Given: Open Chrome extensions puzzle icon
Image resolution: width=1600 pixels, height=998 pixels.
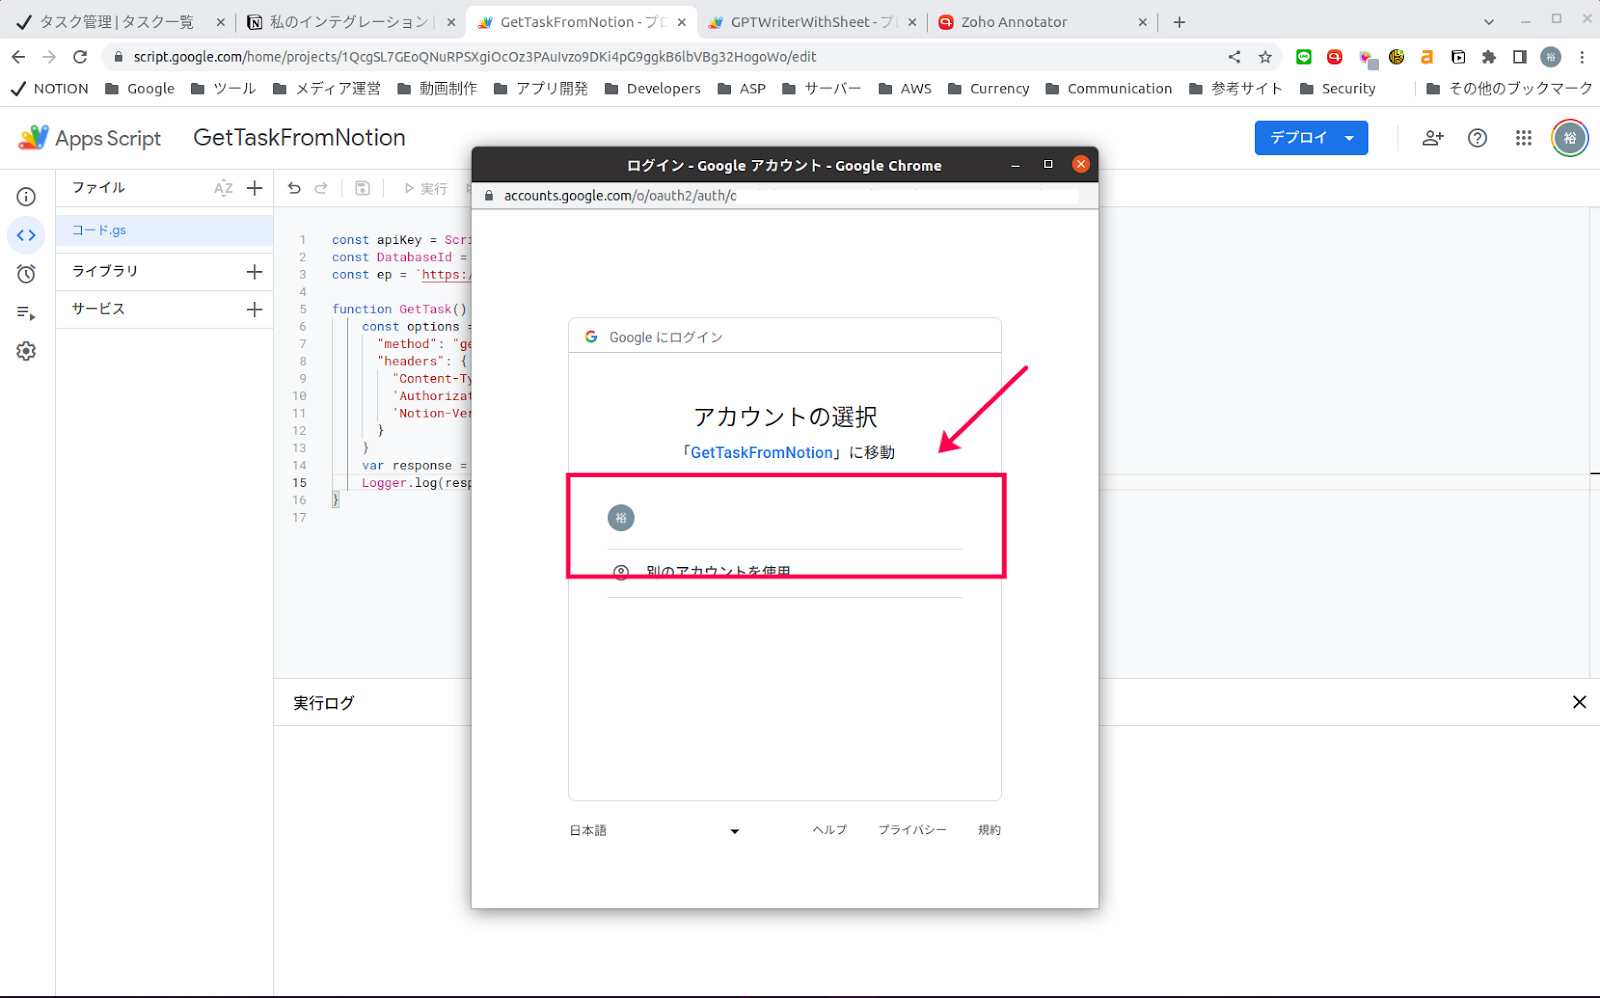Looking at the screenshot, I should coord(1489,57).
